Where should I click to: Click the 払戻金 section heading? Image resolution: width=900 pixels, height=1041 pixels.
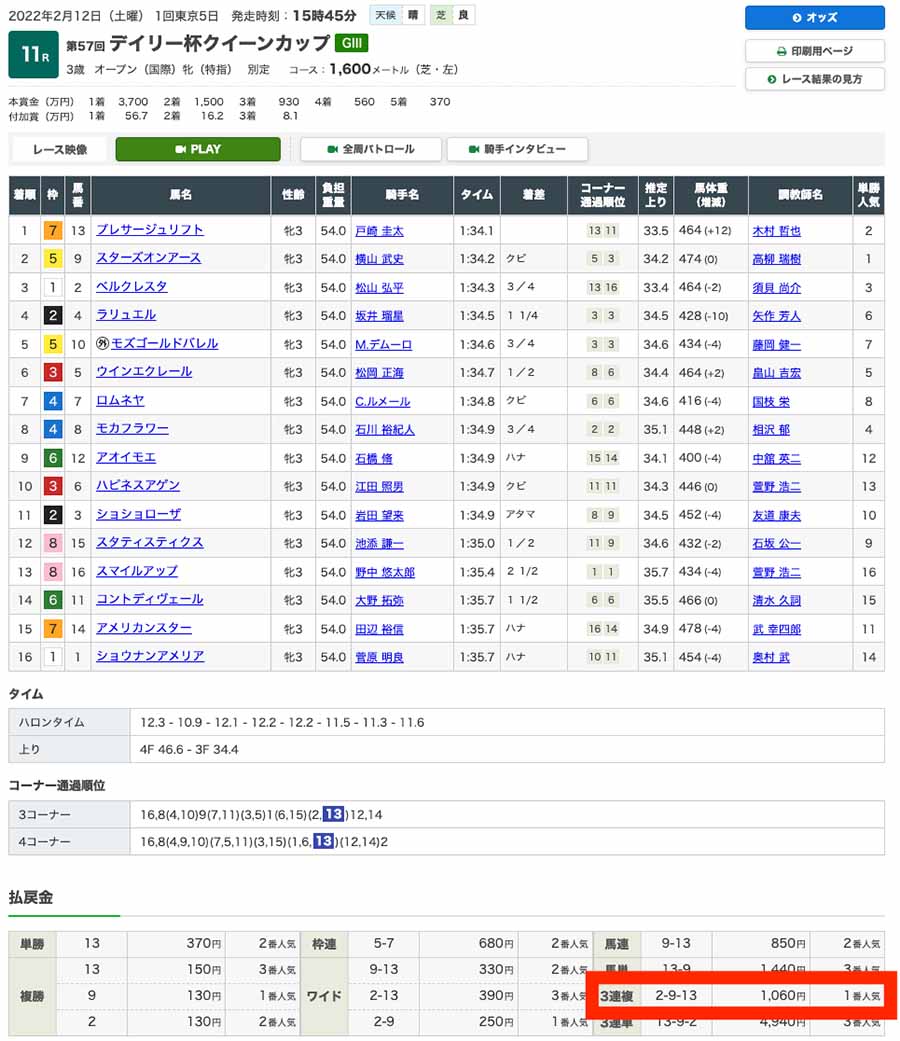[x=31, y=898]
